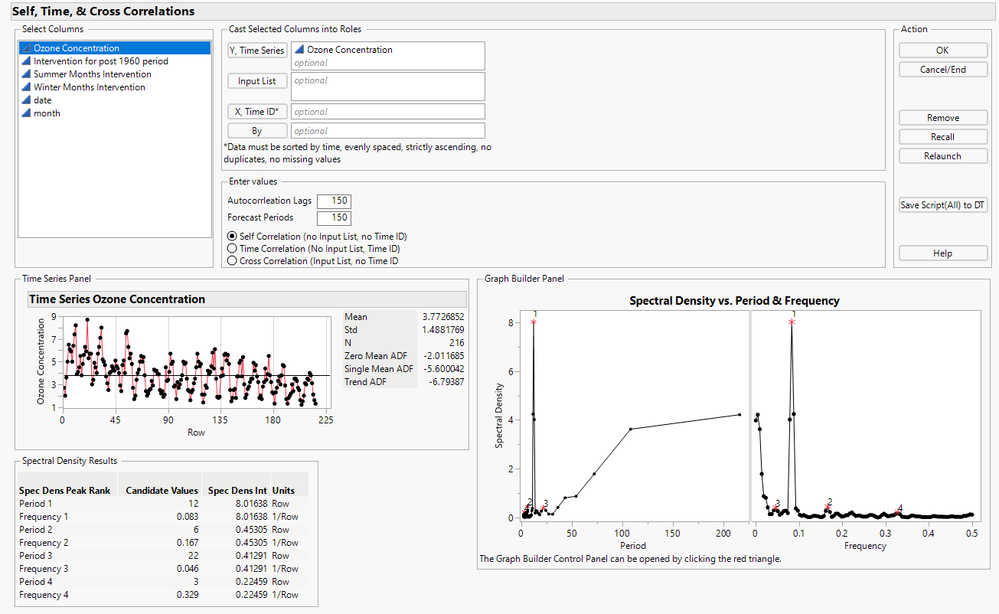Image resolution: width=999 pixels, height=614 pixels.
Task: Select the Self Correlation radio option
Action: click(x=233, y=236)
